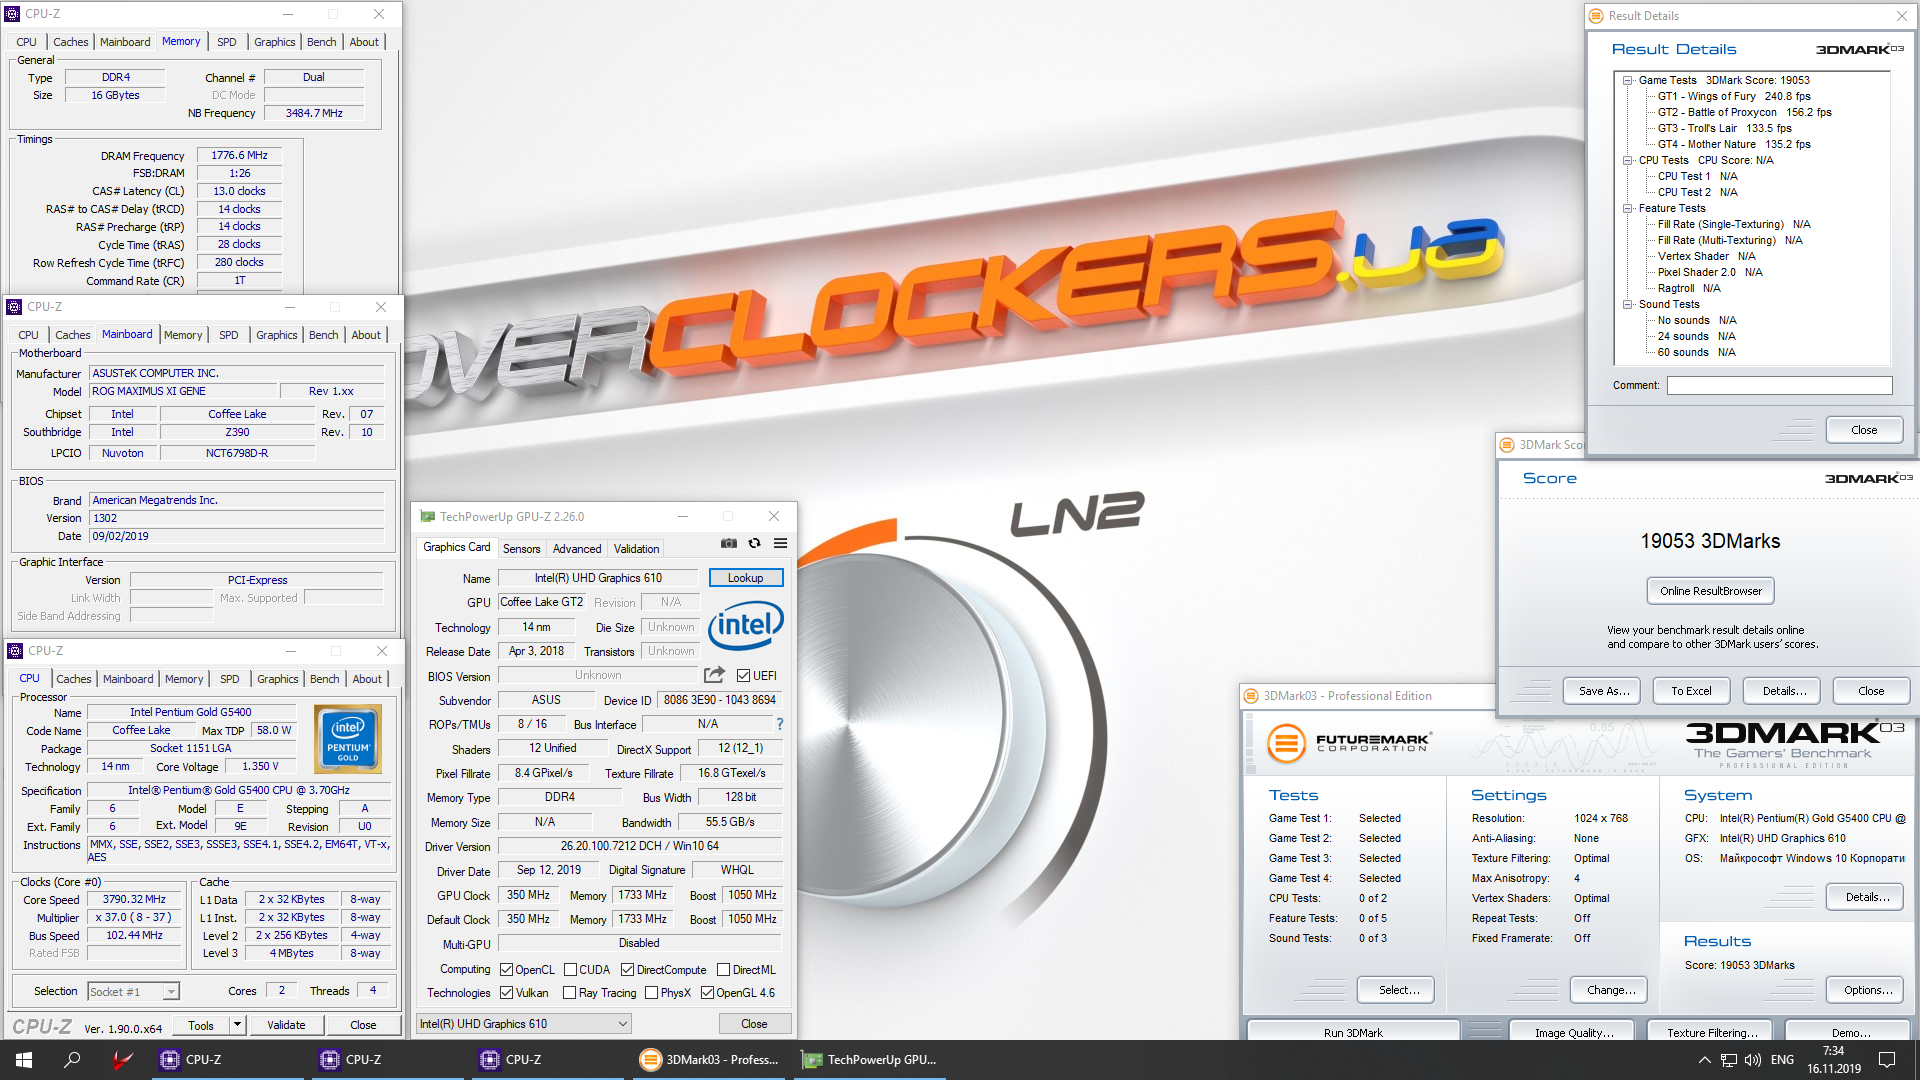
Task: Click the Image Quality... button
Action: (1574, 1031)
